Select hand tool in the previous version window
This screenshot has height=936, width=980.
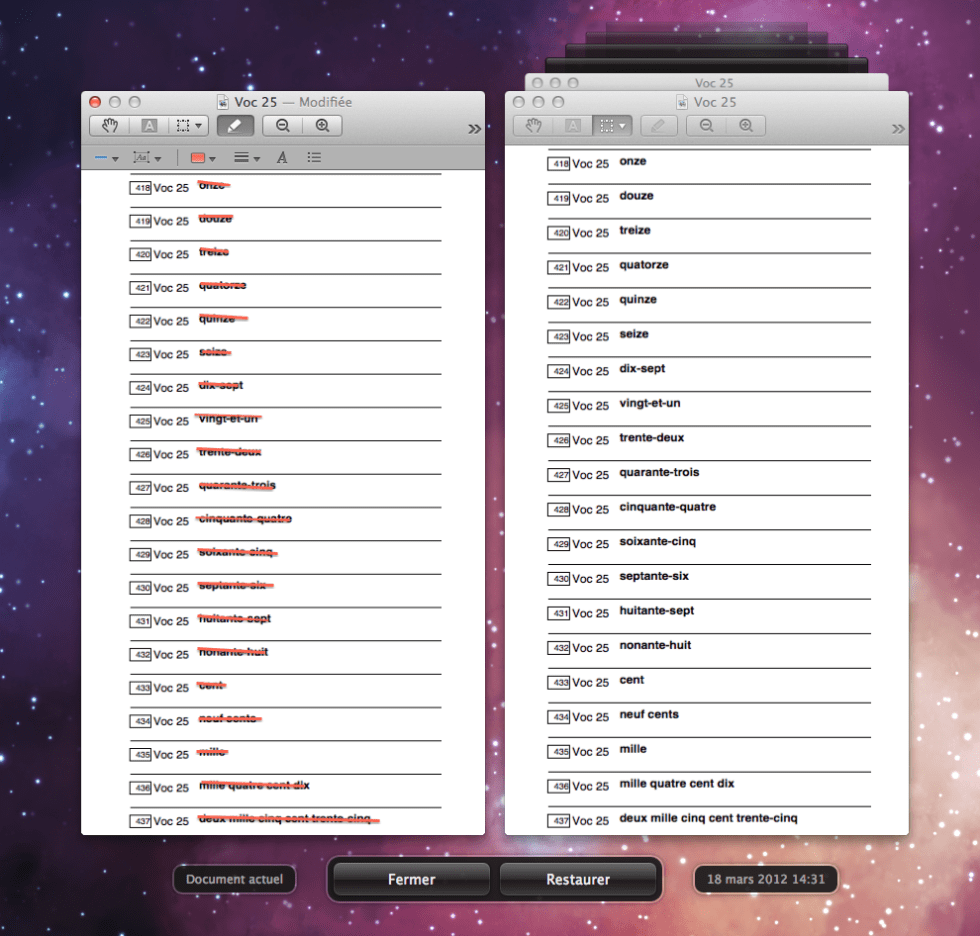534,126
